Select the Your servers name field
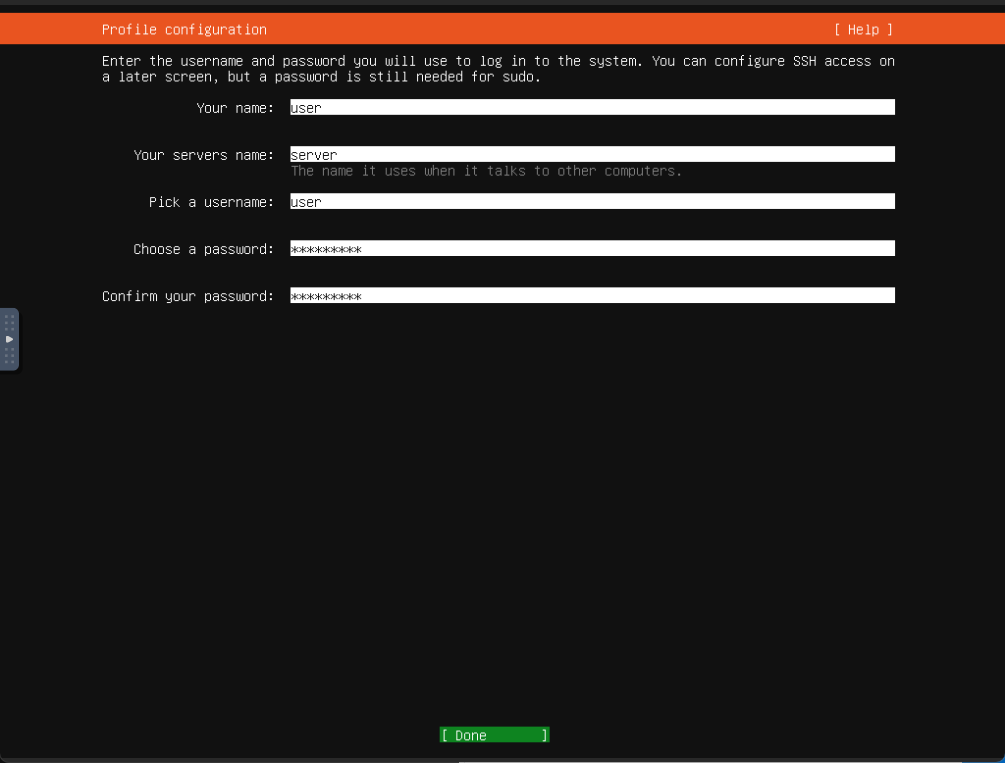Screen dimensions: 1005x763 (x=592, y=155)
